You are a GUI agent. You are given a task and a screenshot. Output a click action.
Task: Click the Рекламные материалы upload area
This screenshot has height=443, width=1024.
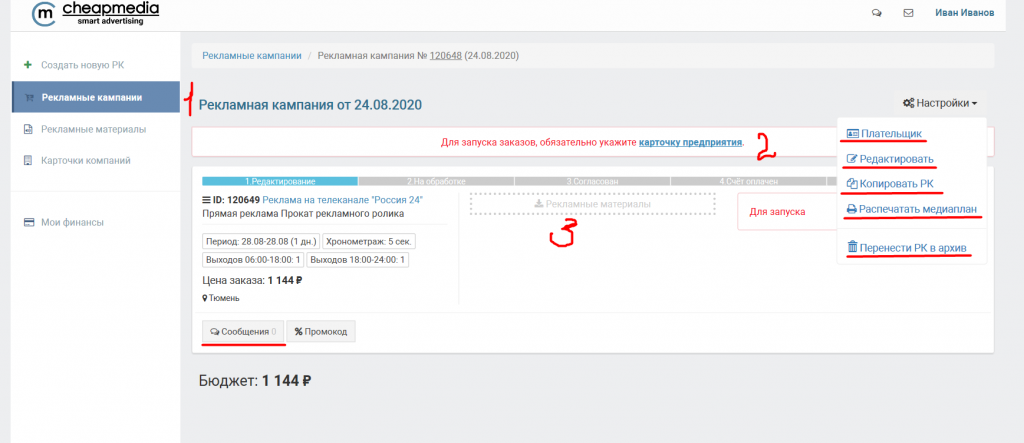tap(593, 204)
